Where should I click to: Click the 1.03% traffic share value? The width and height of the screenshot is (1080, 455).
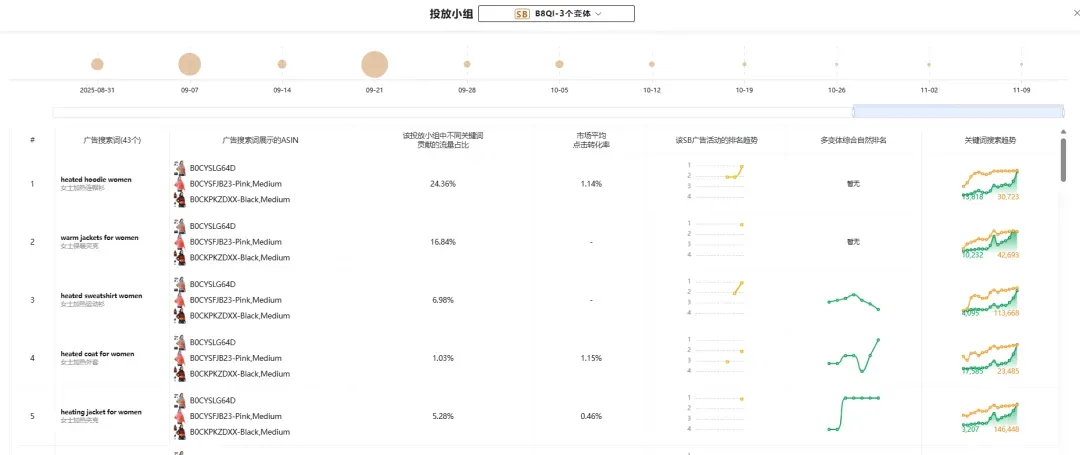pyautogui.click(x=442, y=358)
